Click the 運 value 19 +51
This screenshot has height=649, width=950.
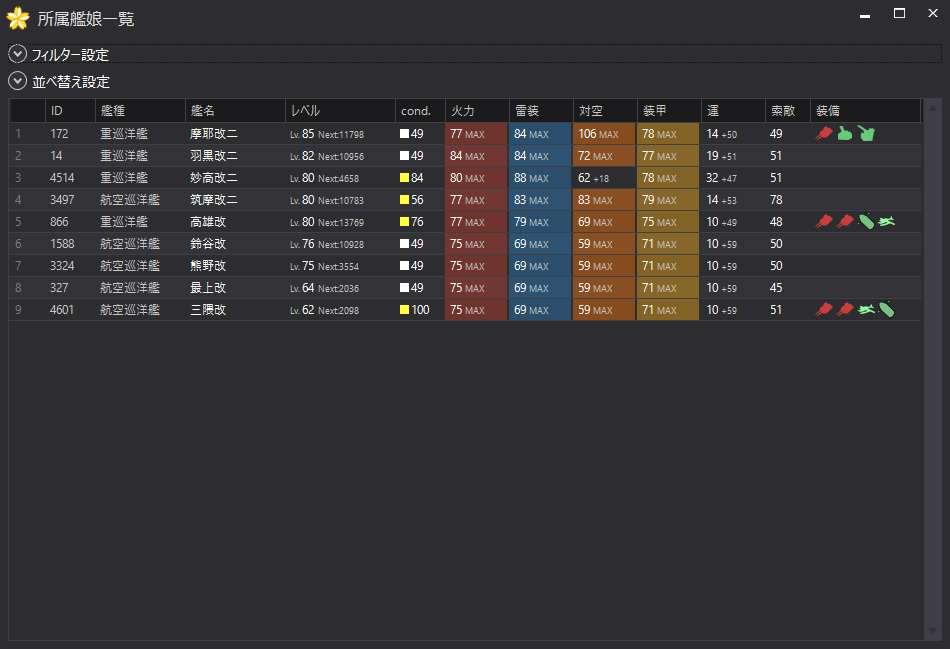722,156
